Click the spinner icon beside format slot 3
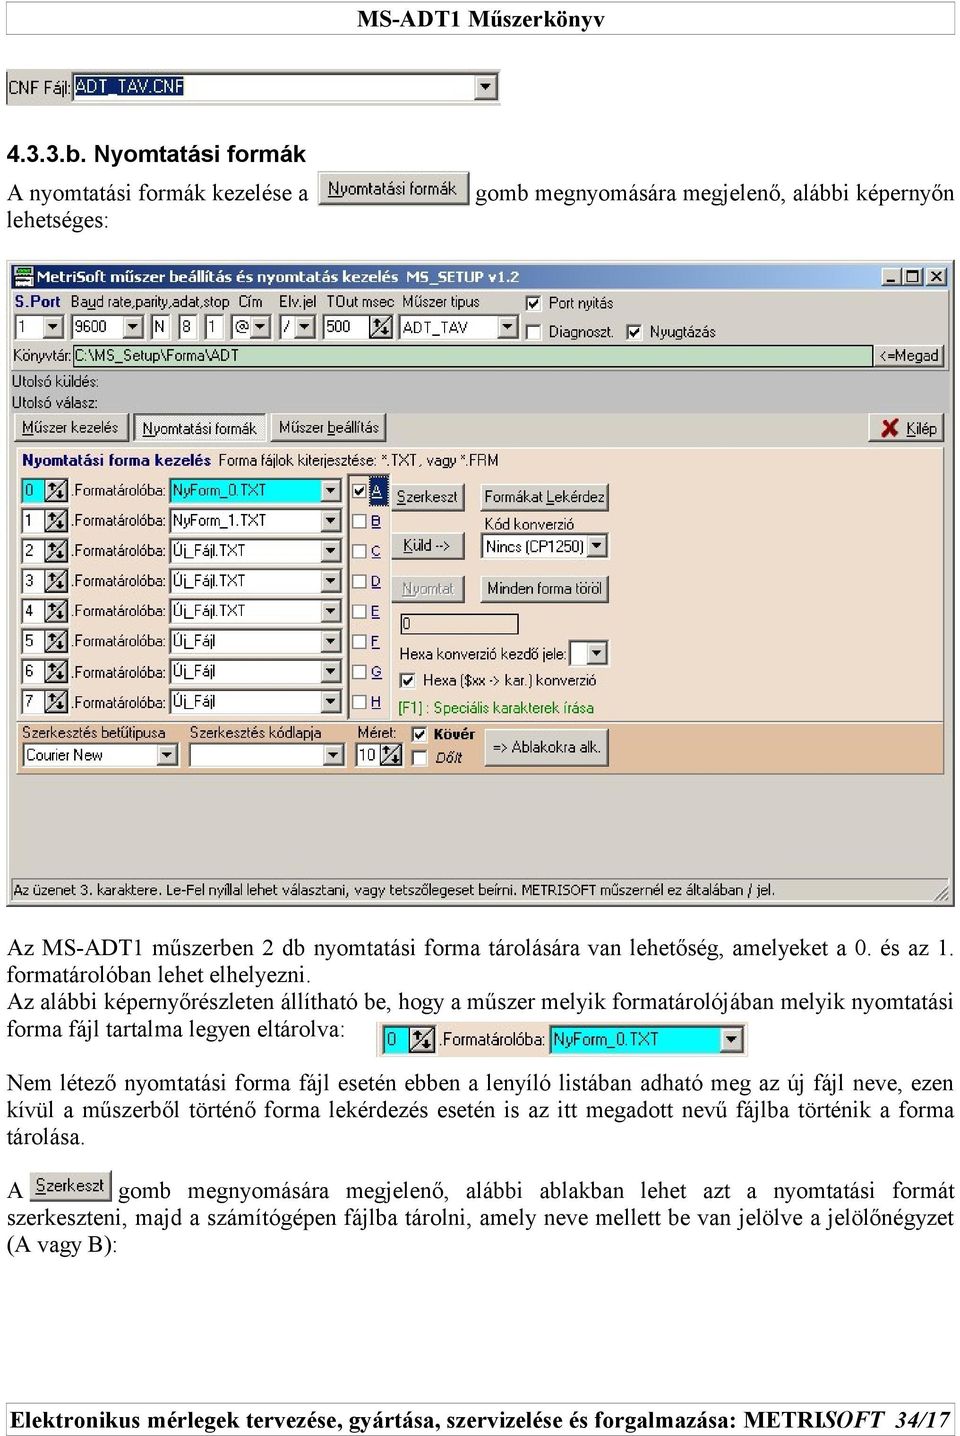 (x=56, y=581)
